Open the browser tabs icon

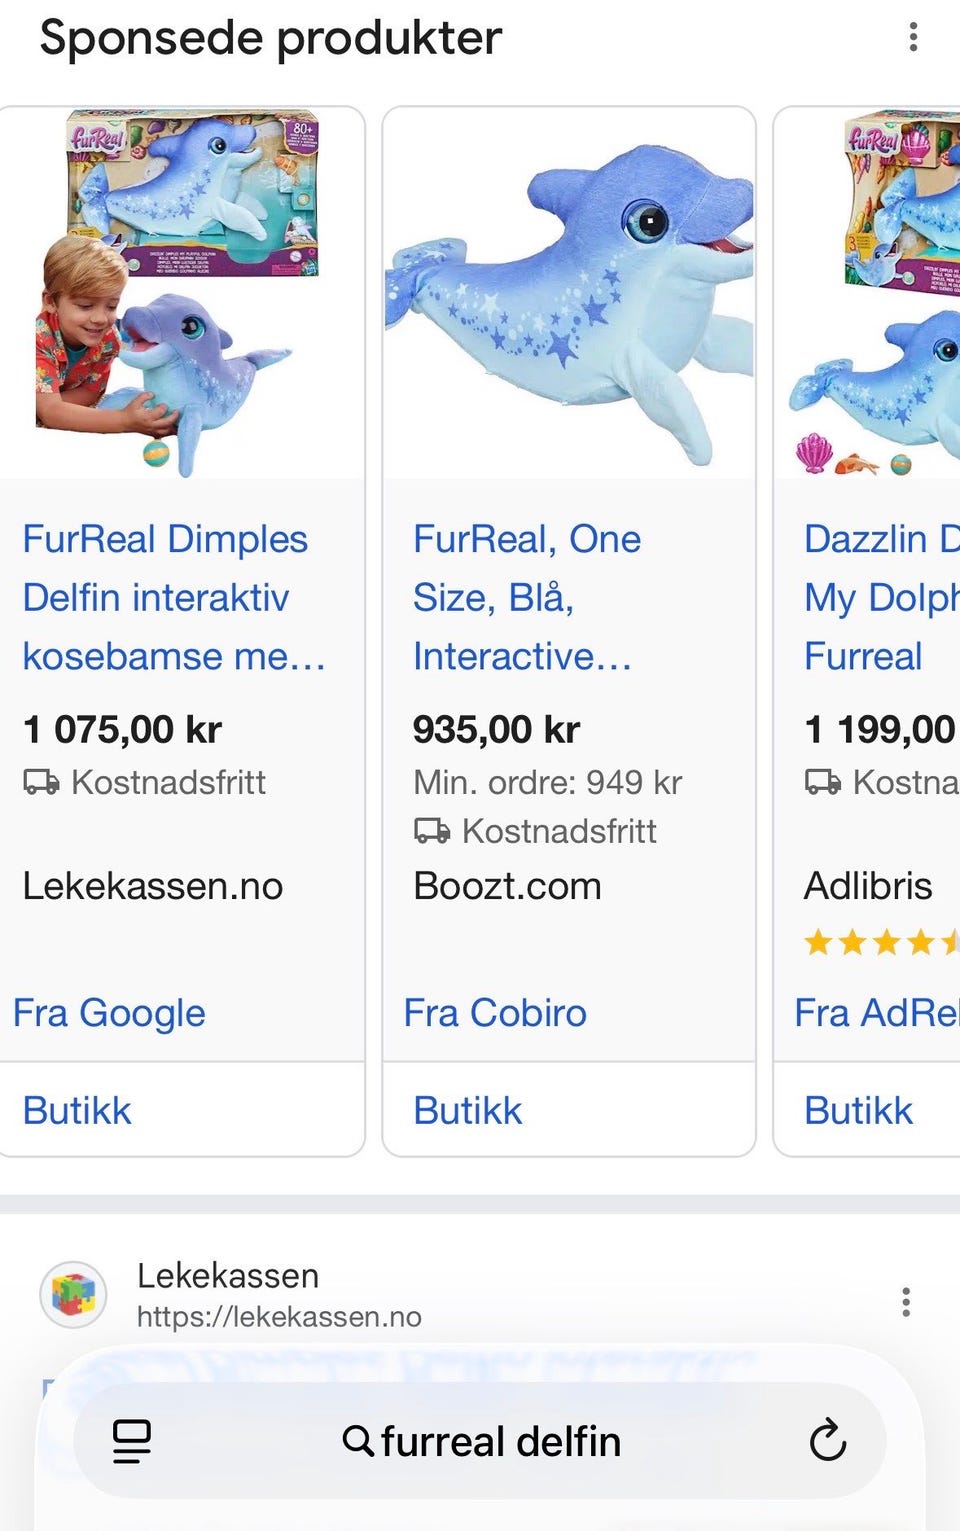point(131,1441)
